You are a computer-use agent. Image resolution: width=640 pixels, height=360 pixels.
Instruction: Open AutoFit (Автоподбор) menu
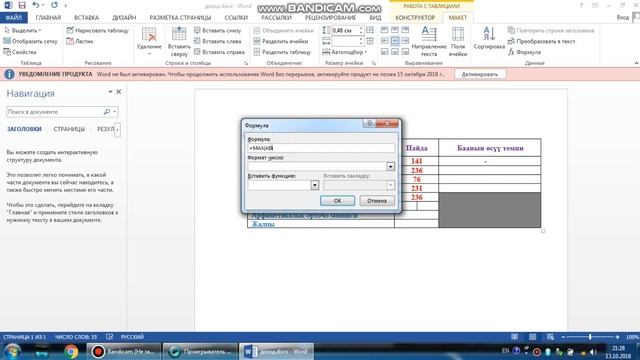[345, 52]
